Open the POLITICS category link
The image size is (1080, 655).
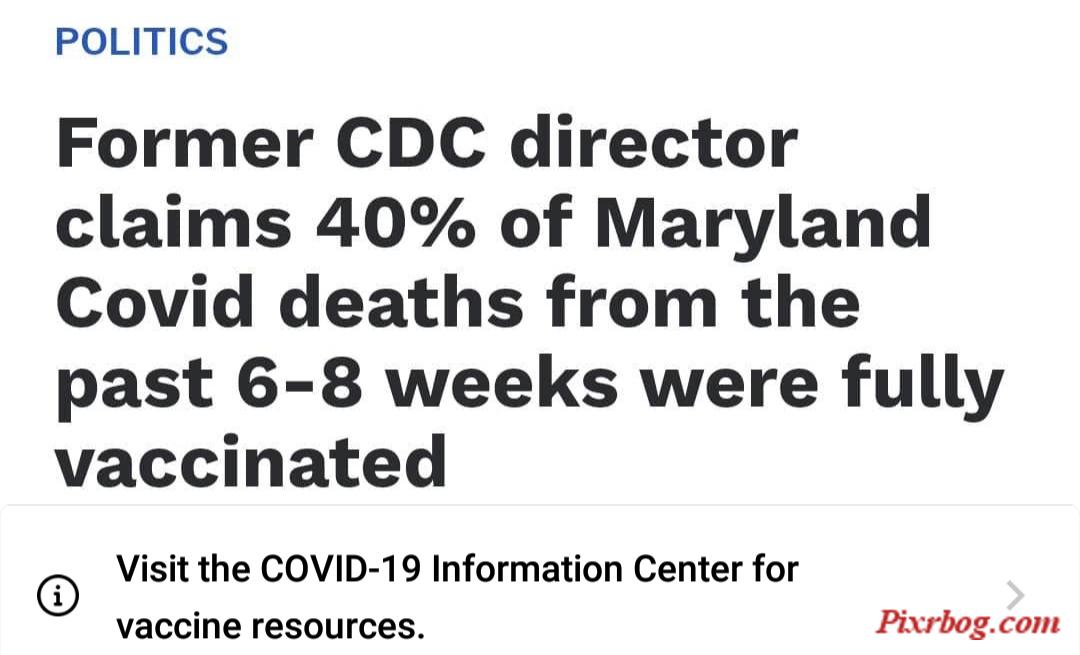point(141,41)
